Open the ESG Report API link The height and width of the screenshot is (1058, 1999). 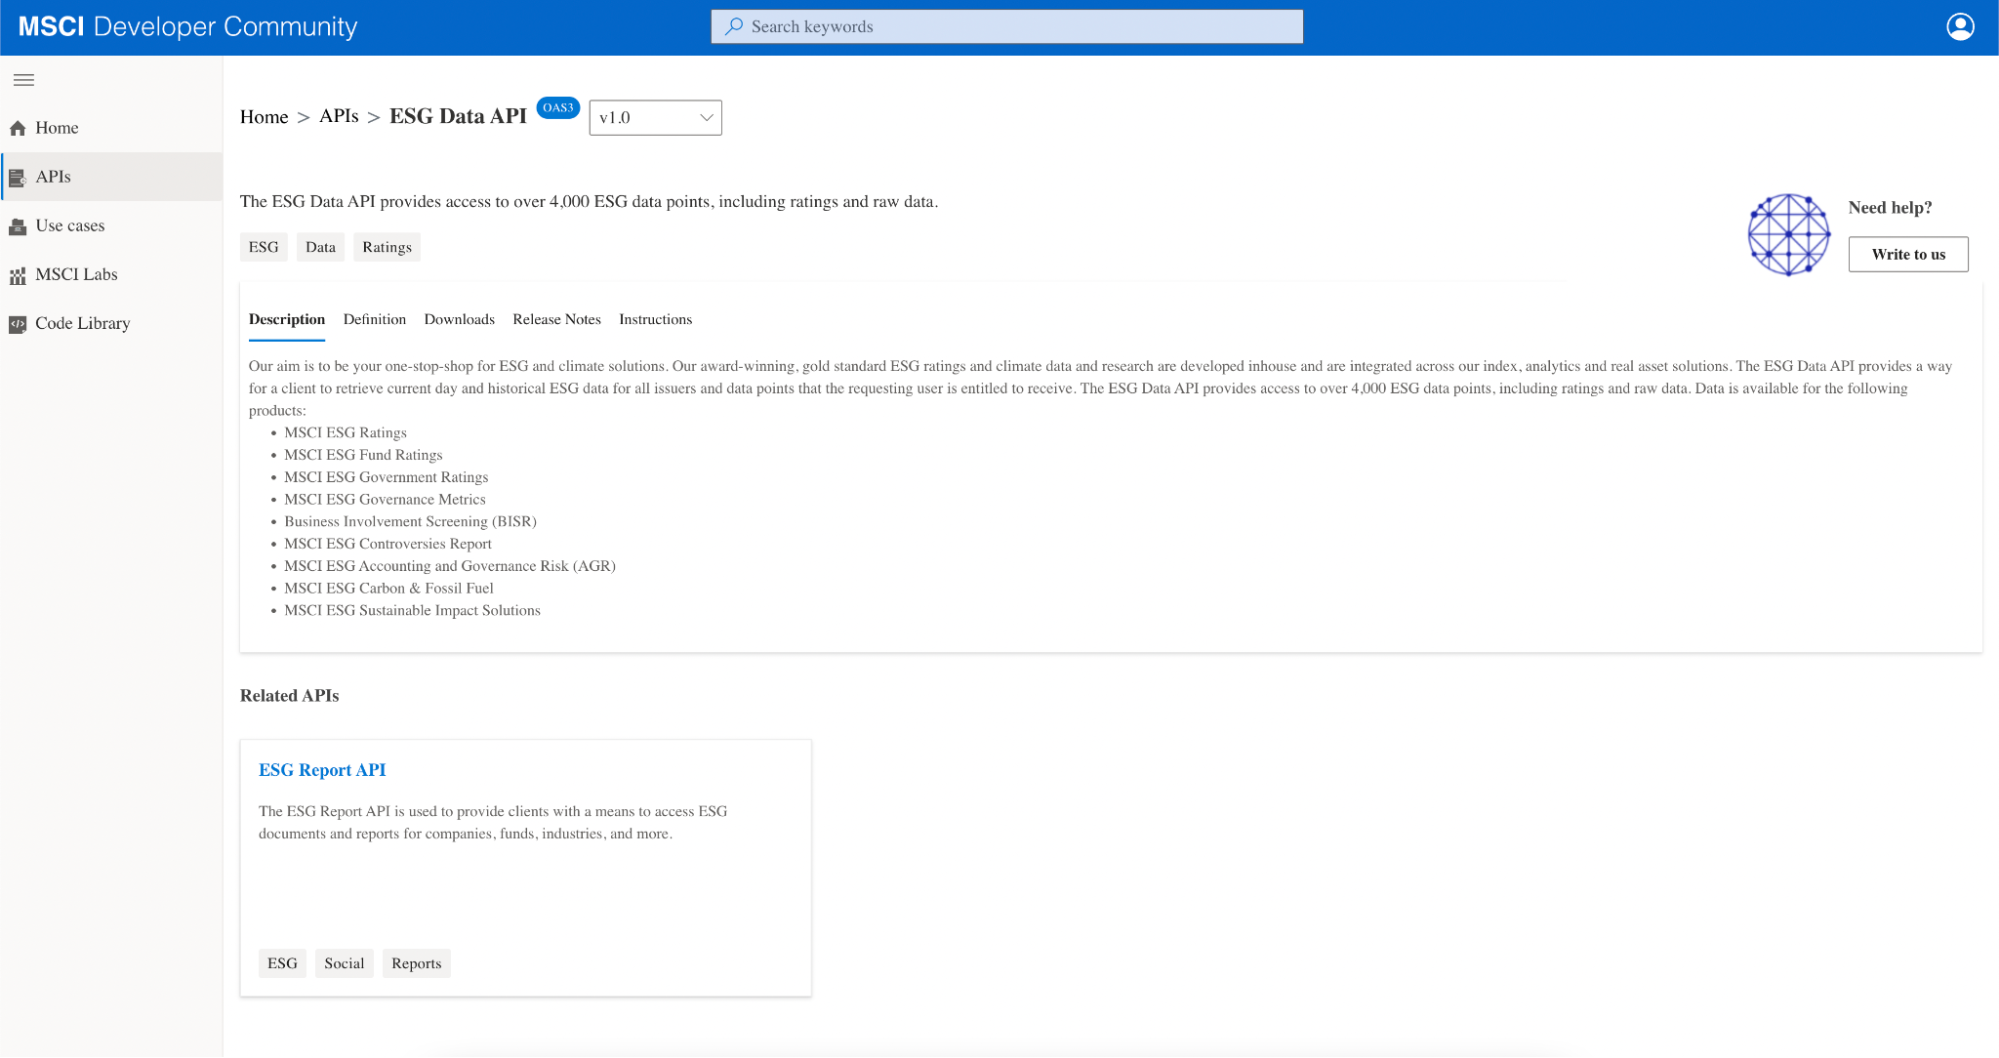(x=322, y=770)
